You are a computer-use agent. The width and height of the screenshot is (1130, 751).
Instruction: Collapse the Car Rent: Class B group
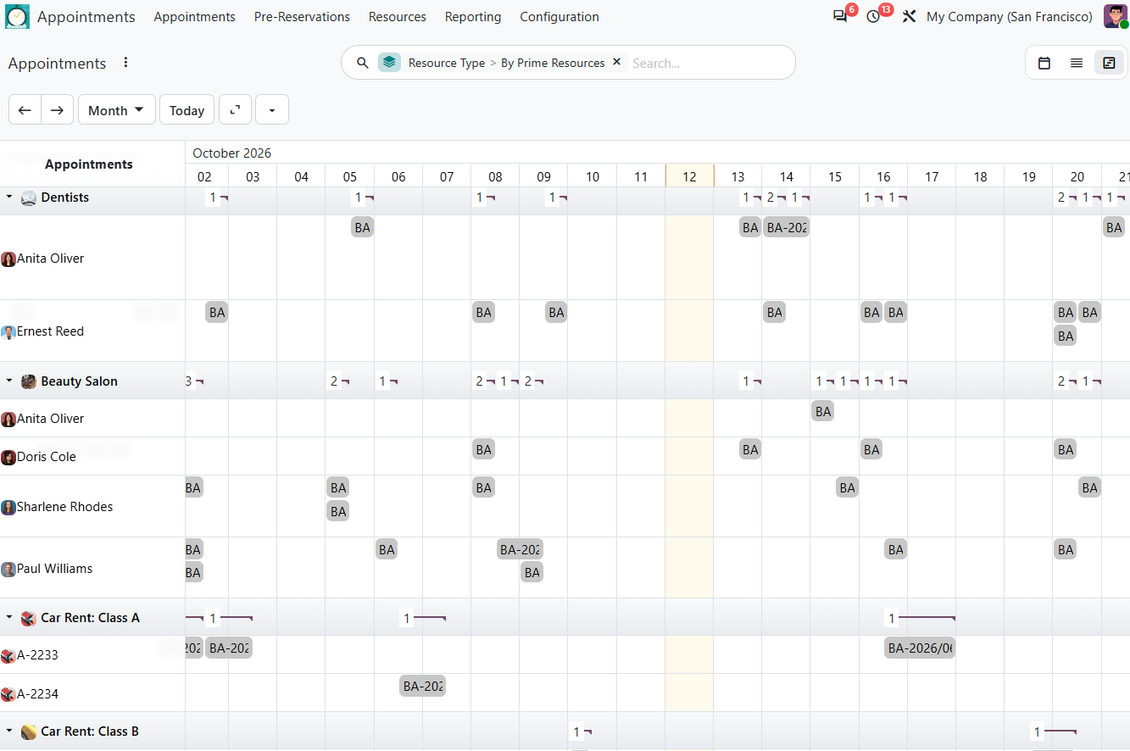pos(9,731)
